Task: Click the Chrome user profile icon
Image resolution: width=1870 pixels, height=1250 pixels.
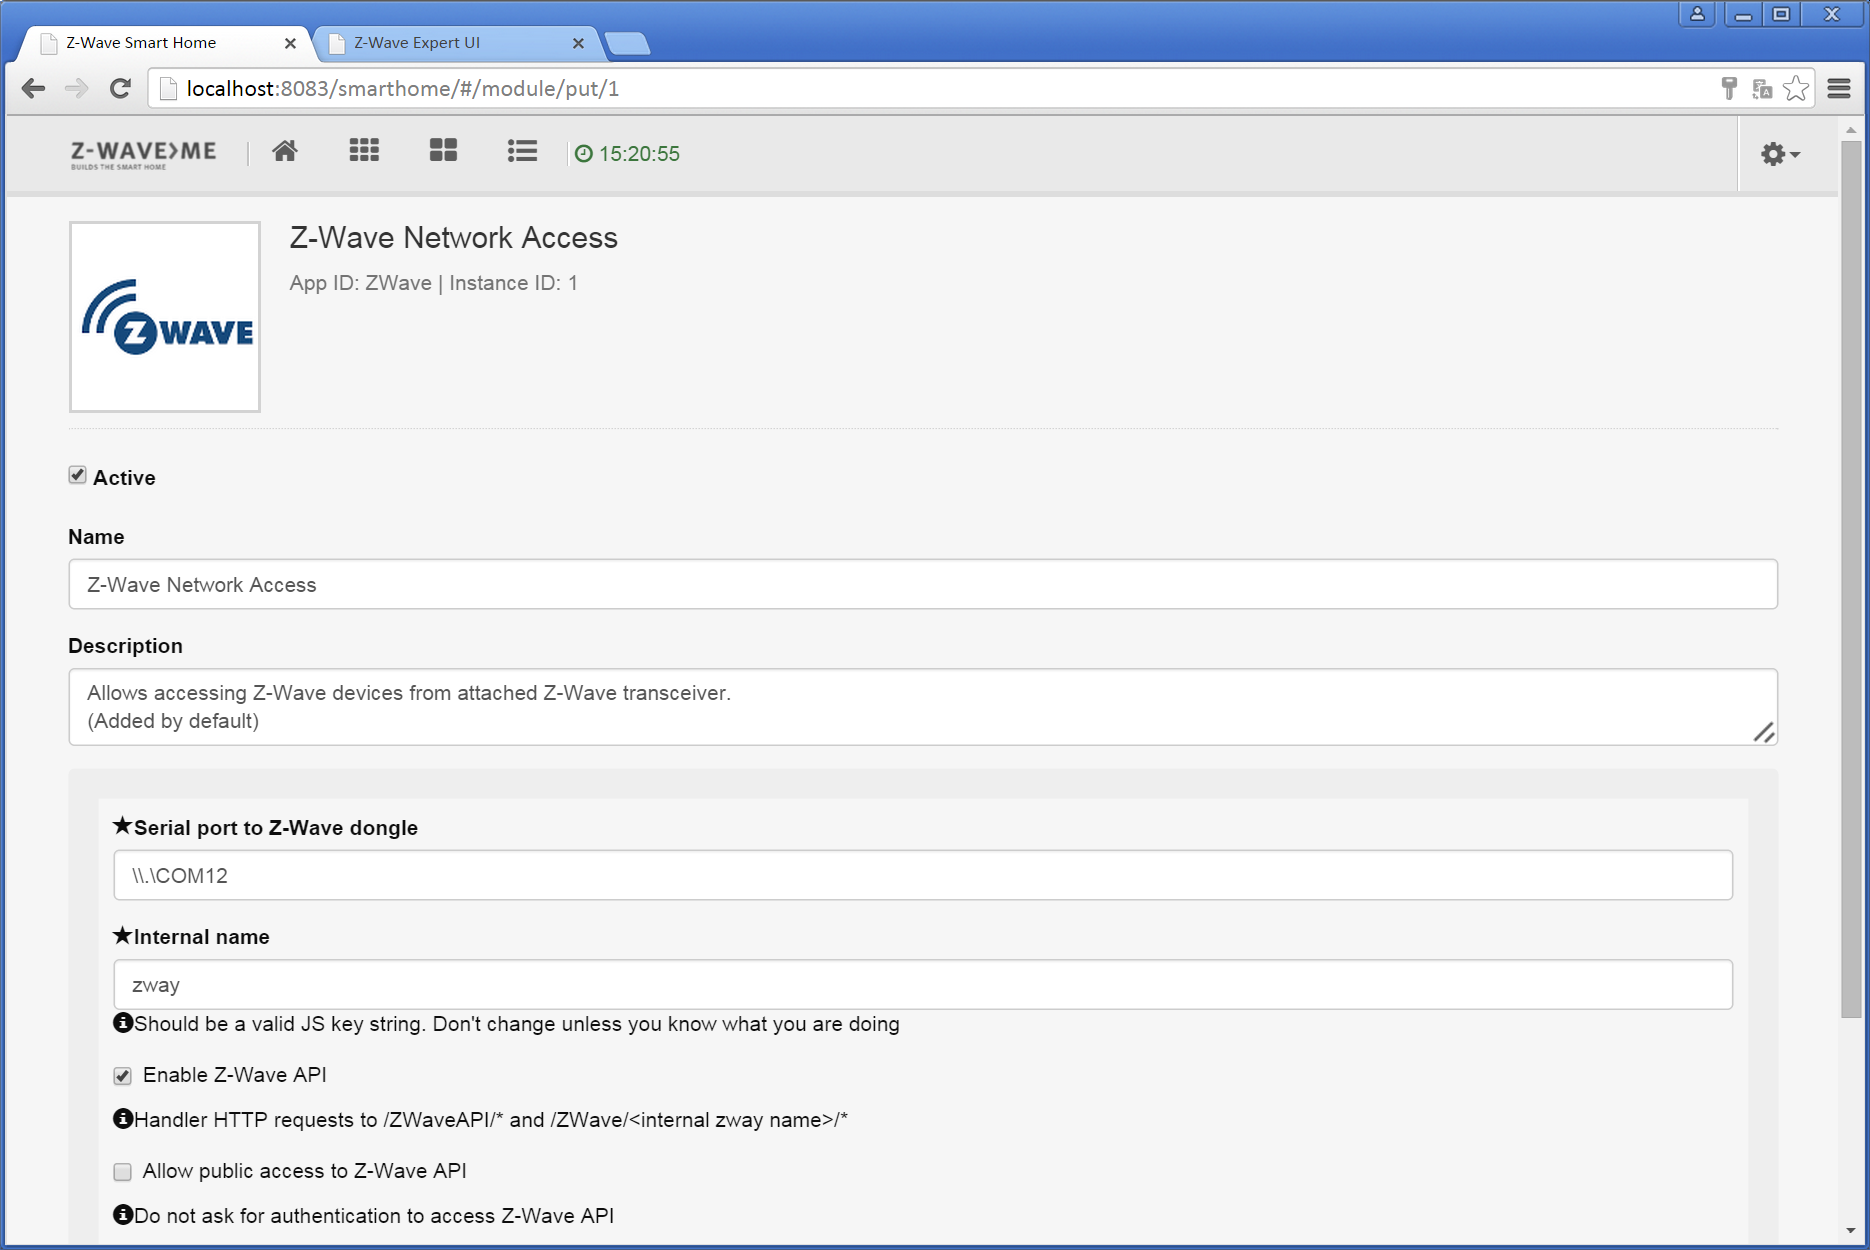Action: click(1697, 14)
